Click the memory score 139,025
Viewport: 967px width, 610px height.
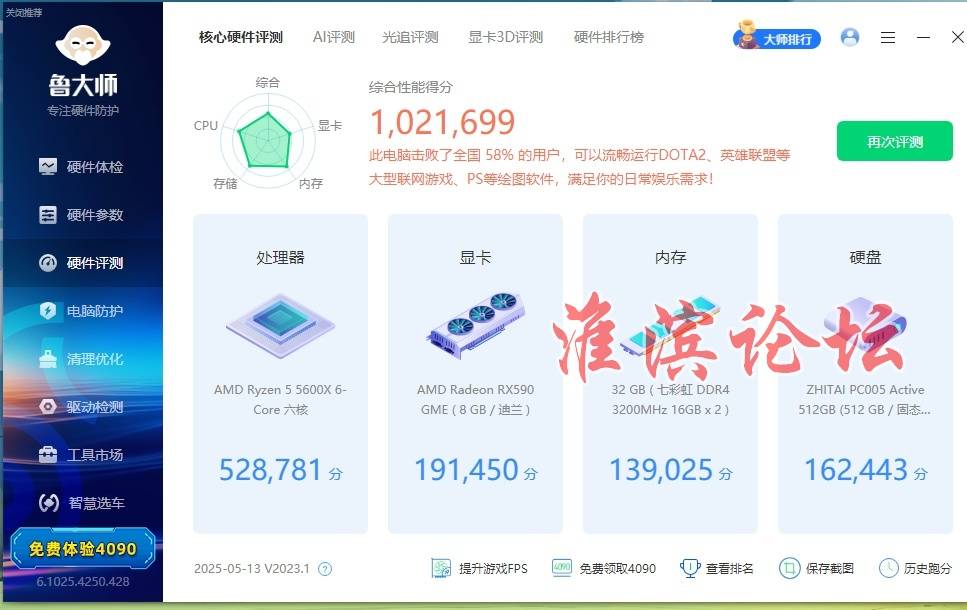point(661,470)
